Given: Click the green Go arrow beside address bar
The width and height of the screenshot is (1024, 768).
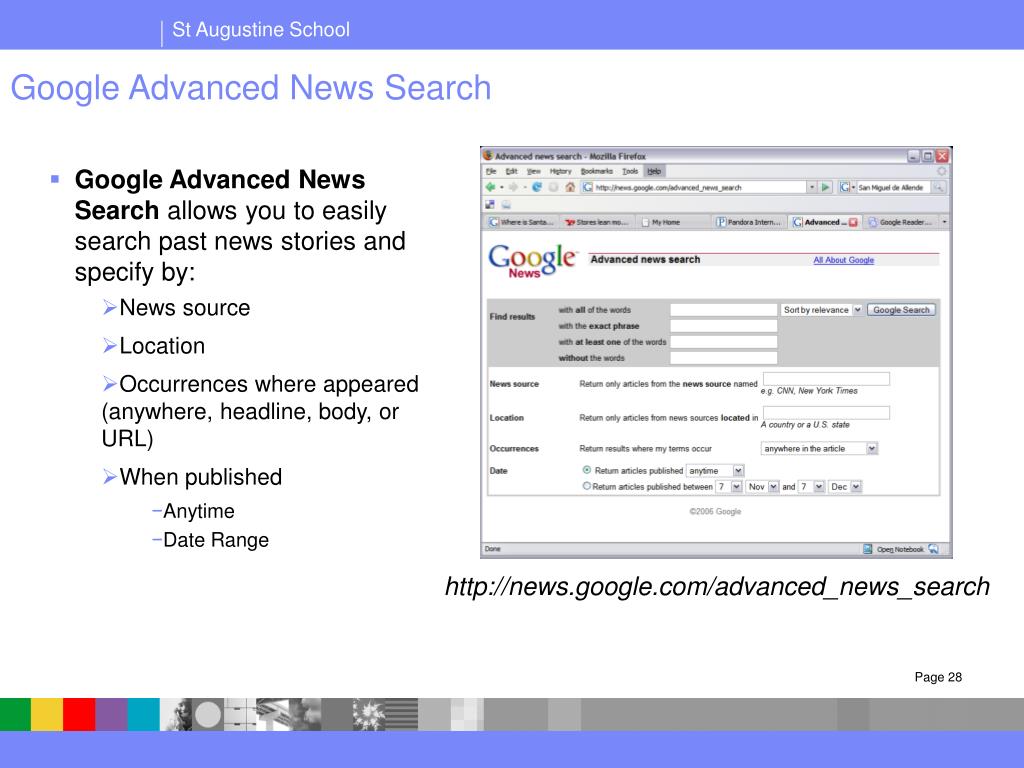Looking at the screenshot, I should [x=825, y=187].
